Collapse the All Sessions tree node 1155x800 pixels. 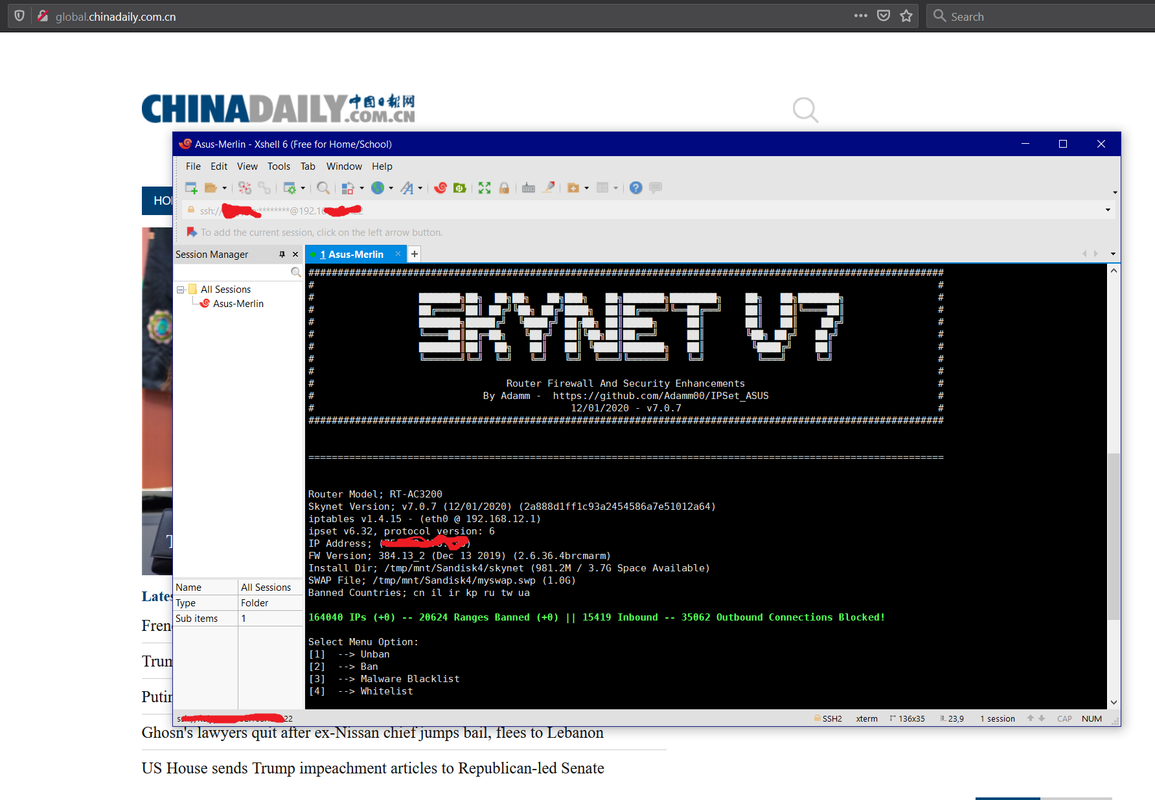coord(181,289)
